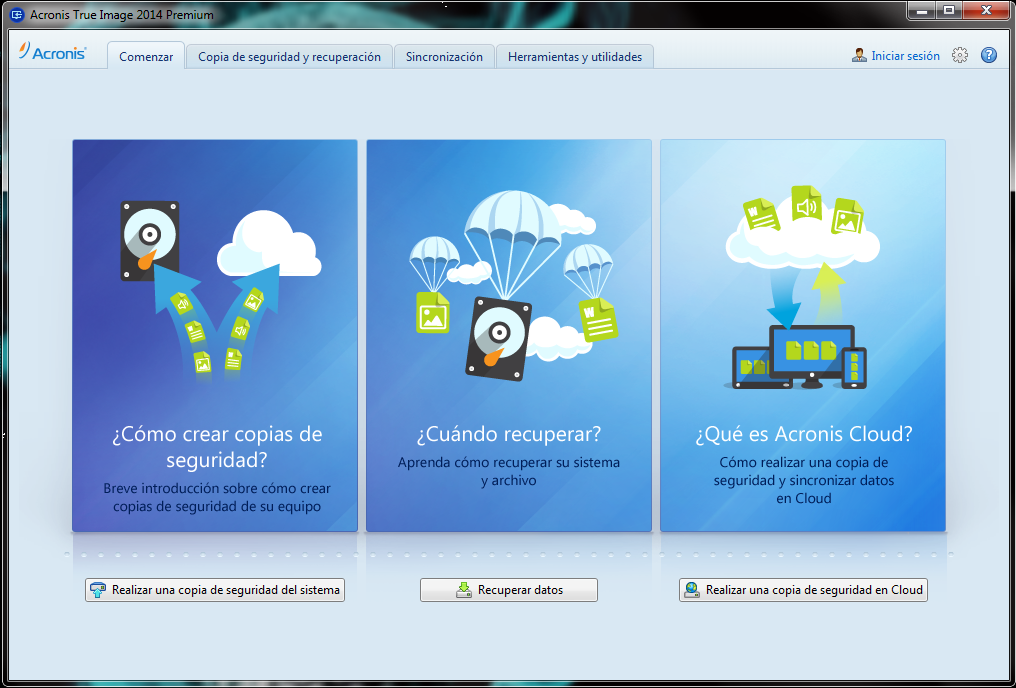1016x688 pixels.
Task: Open the help question mark icon
Action: (989, 56)
